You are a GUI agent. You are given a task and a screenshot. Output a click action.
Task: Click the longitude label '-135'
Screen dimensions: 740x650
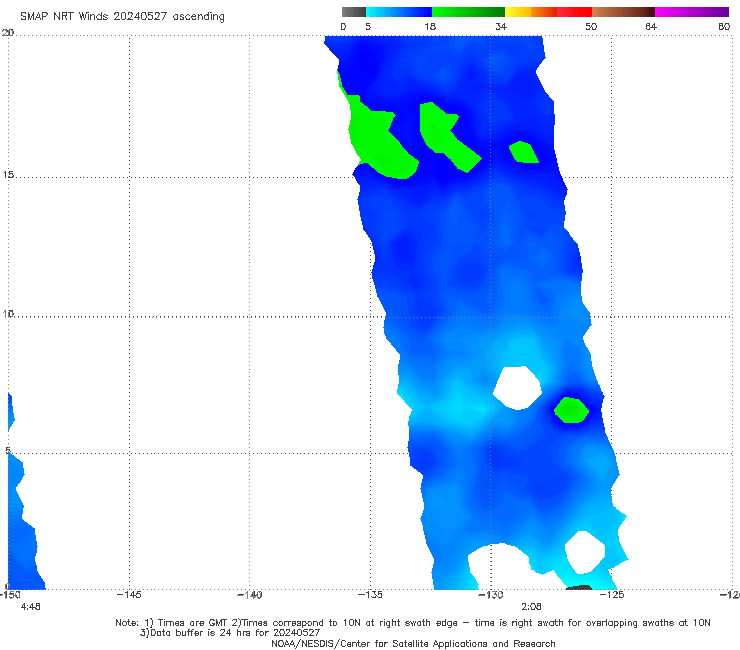[x=370, y=595]
